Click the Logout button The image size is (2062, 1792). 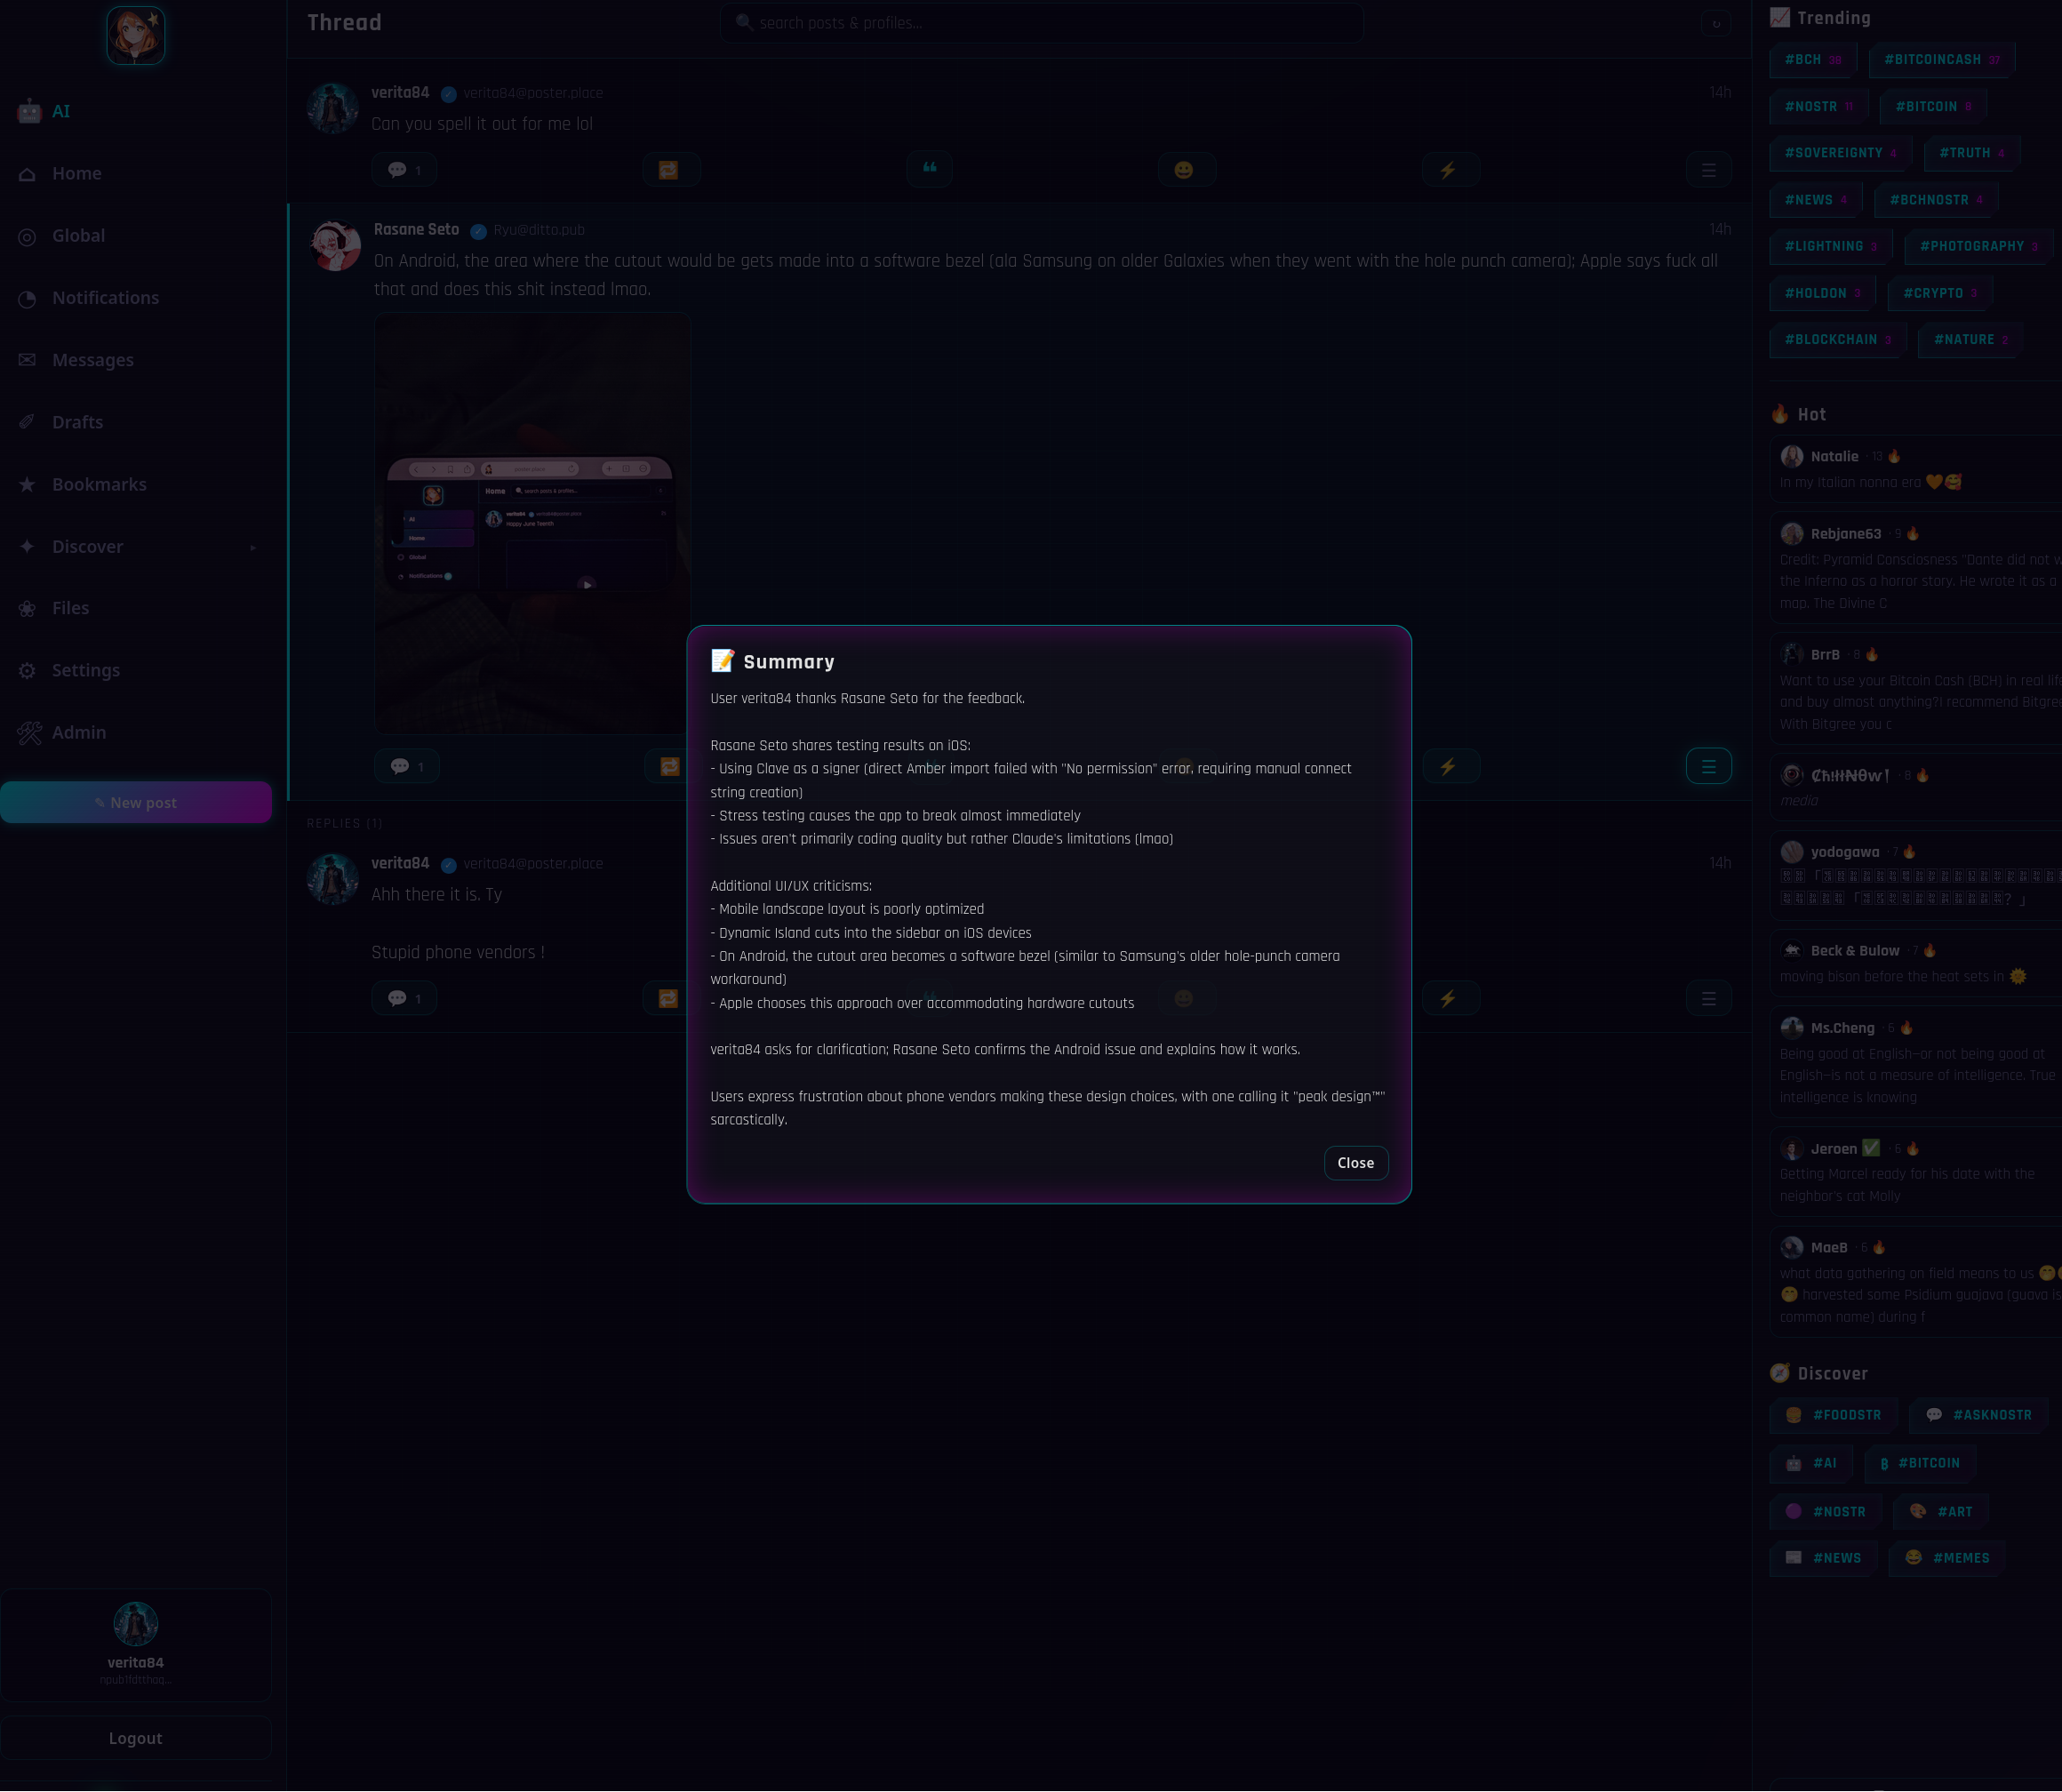point(136,1738)
